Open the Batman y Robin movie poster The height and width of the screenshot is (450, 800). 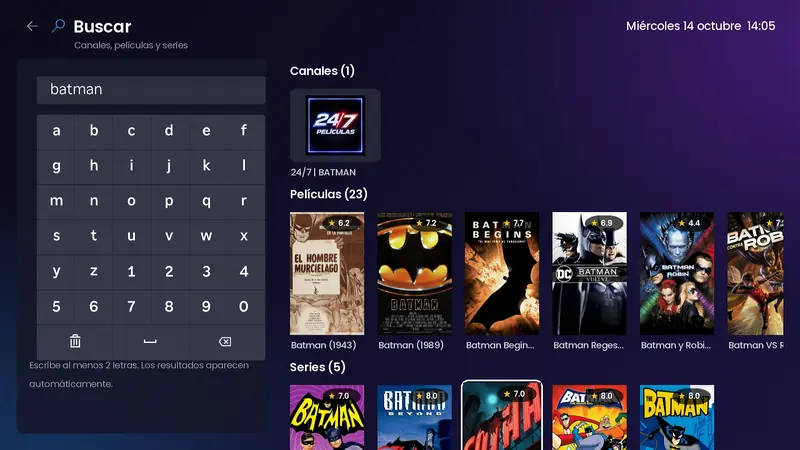pyautogui.click(x=677, y=273)
